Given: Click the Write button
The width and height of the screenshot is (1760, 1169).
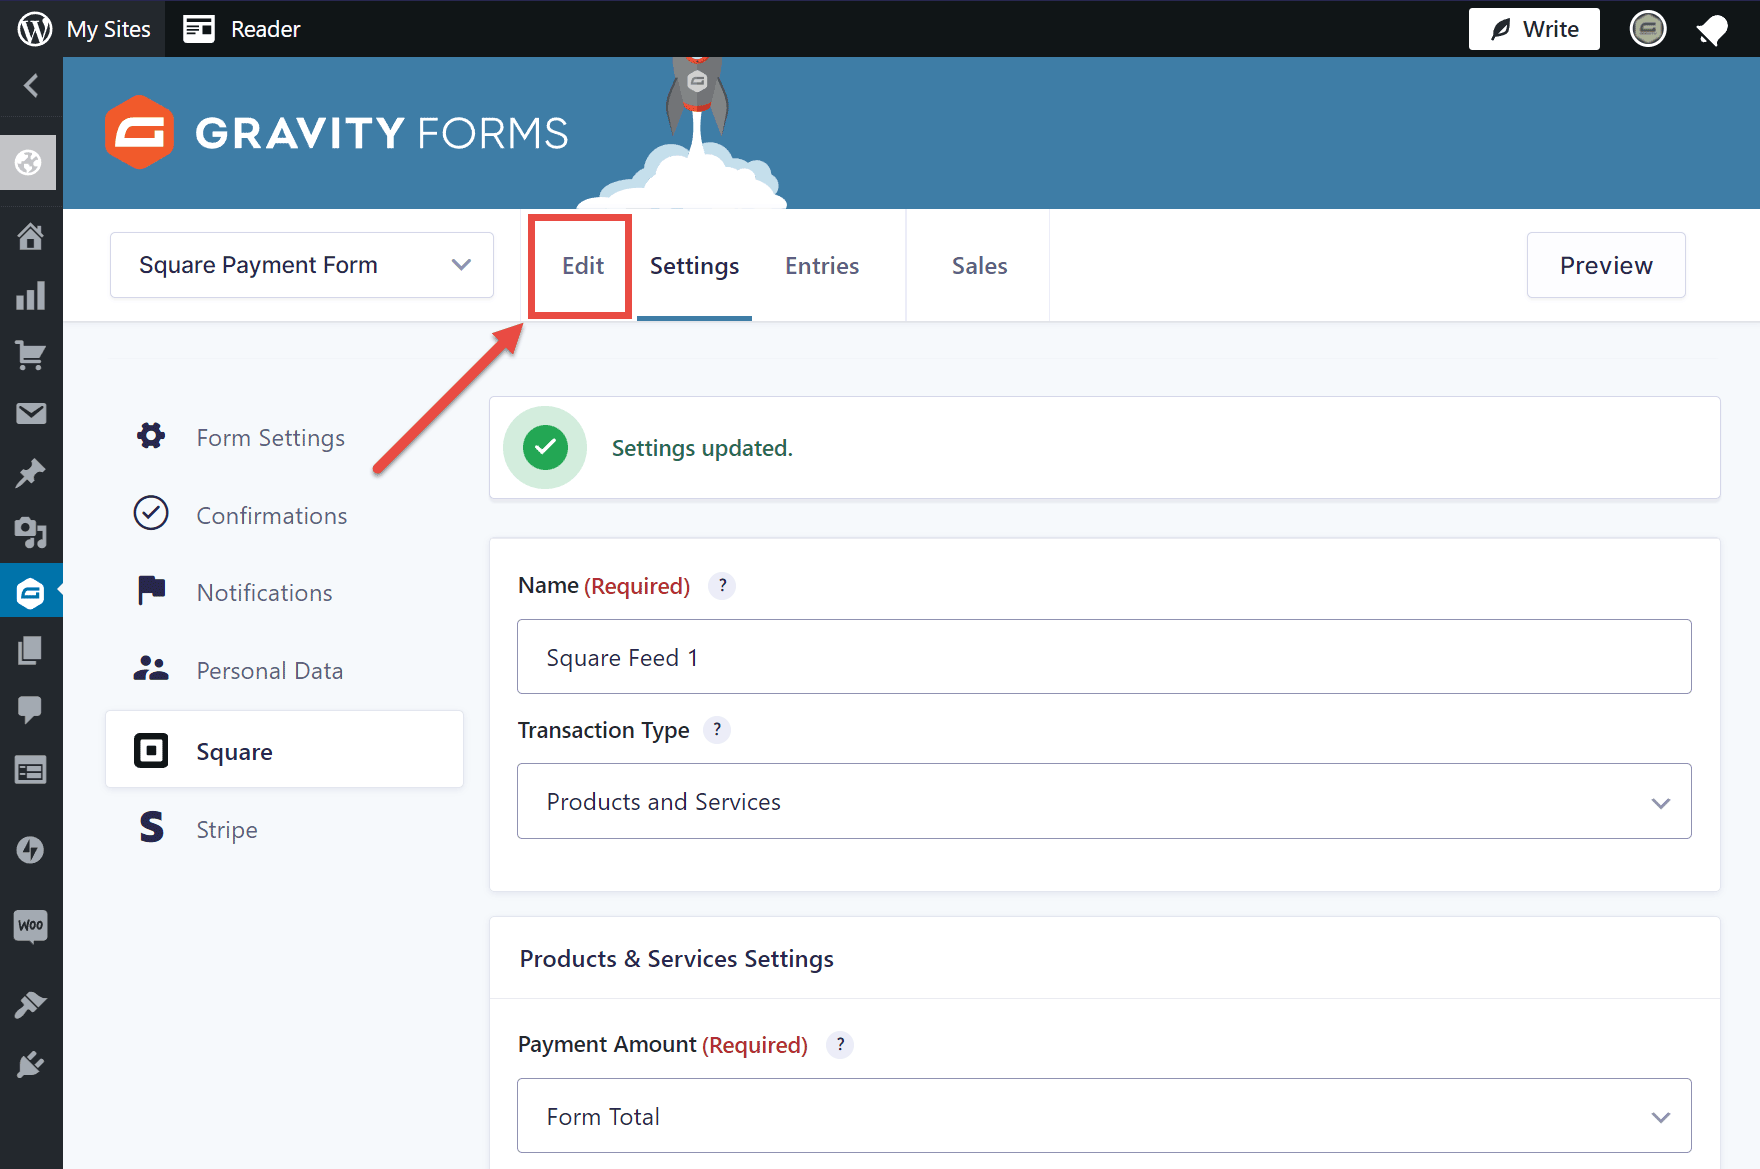Looking at the screenshot, I should tap(1534, 29).
